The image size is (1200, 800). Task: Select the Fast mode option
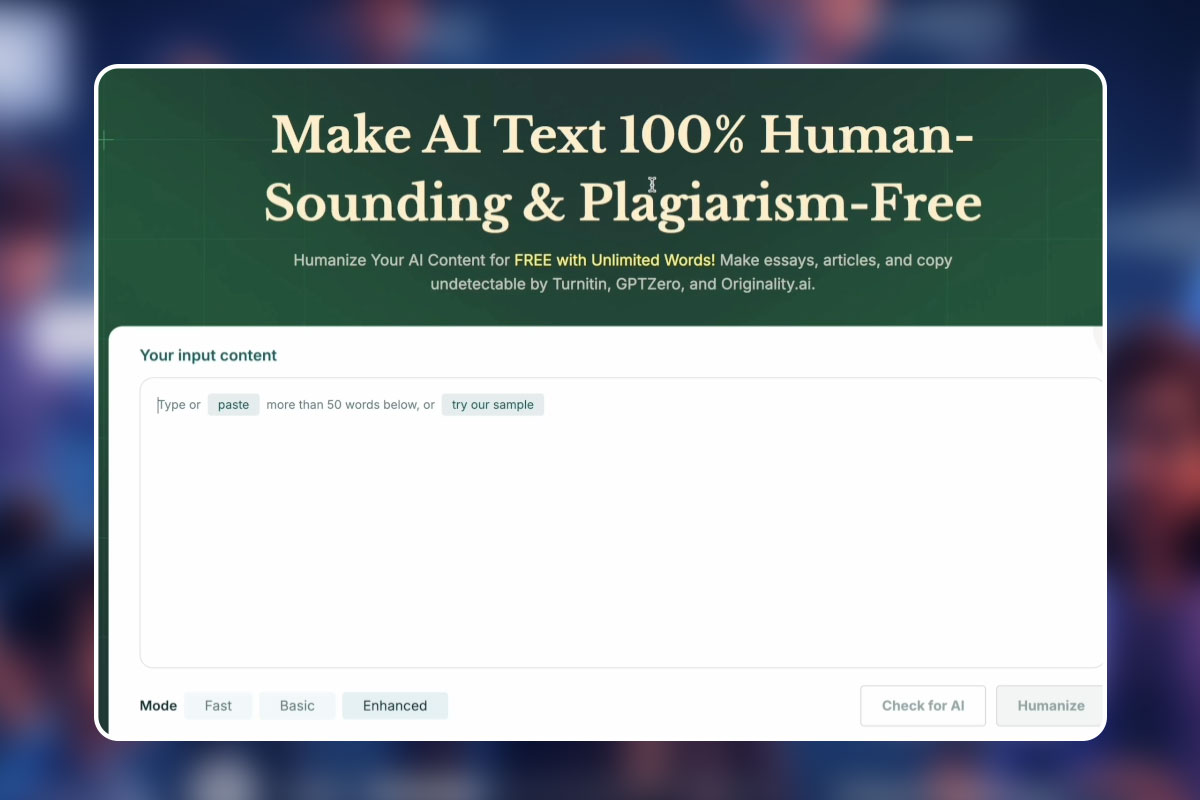[218, 706]
